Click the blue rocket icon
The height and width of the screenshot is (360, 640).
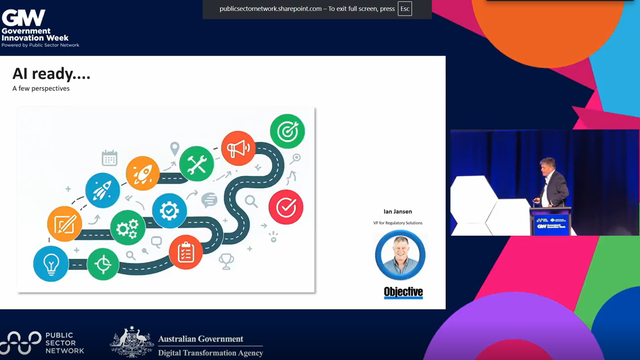pyautogui.click(x=102, y=190)
